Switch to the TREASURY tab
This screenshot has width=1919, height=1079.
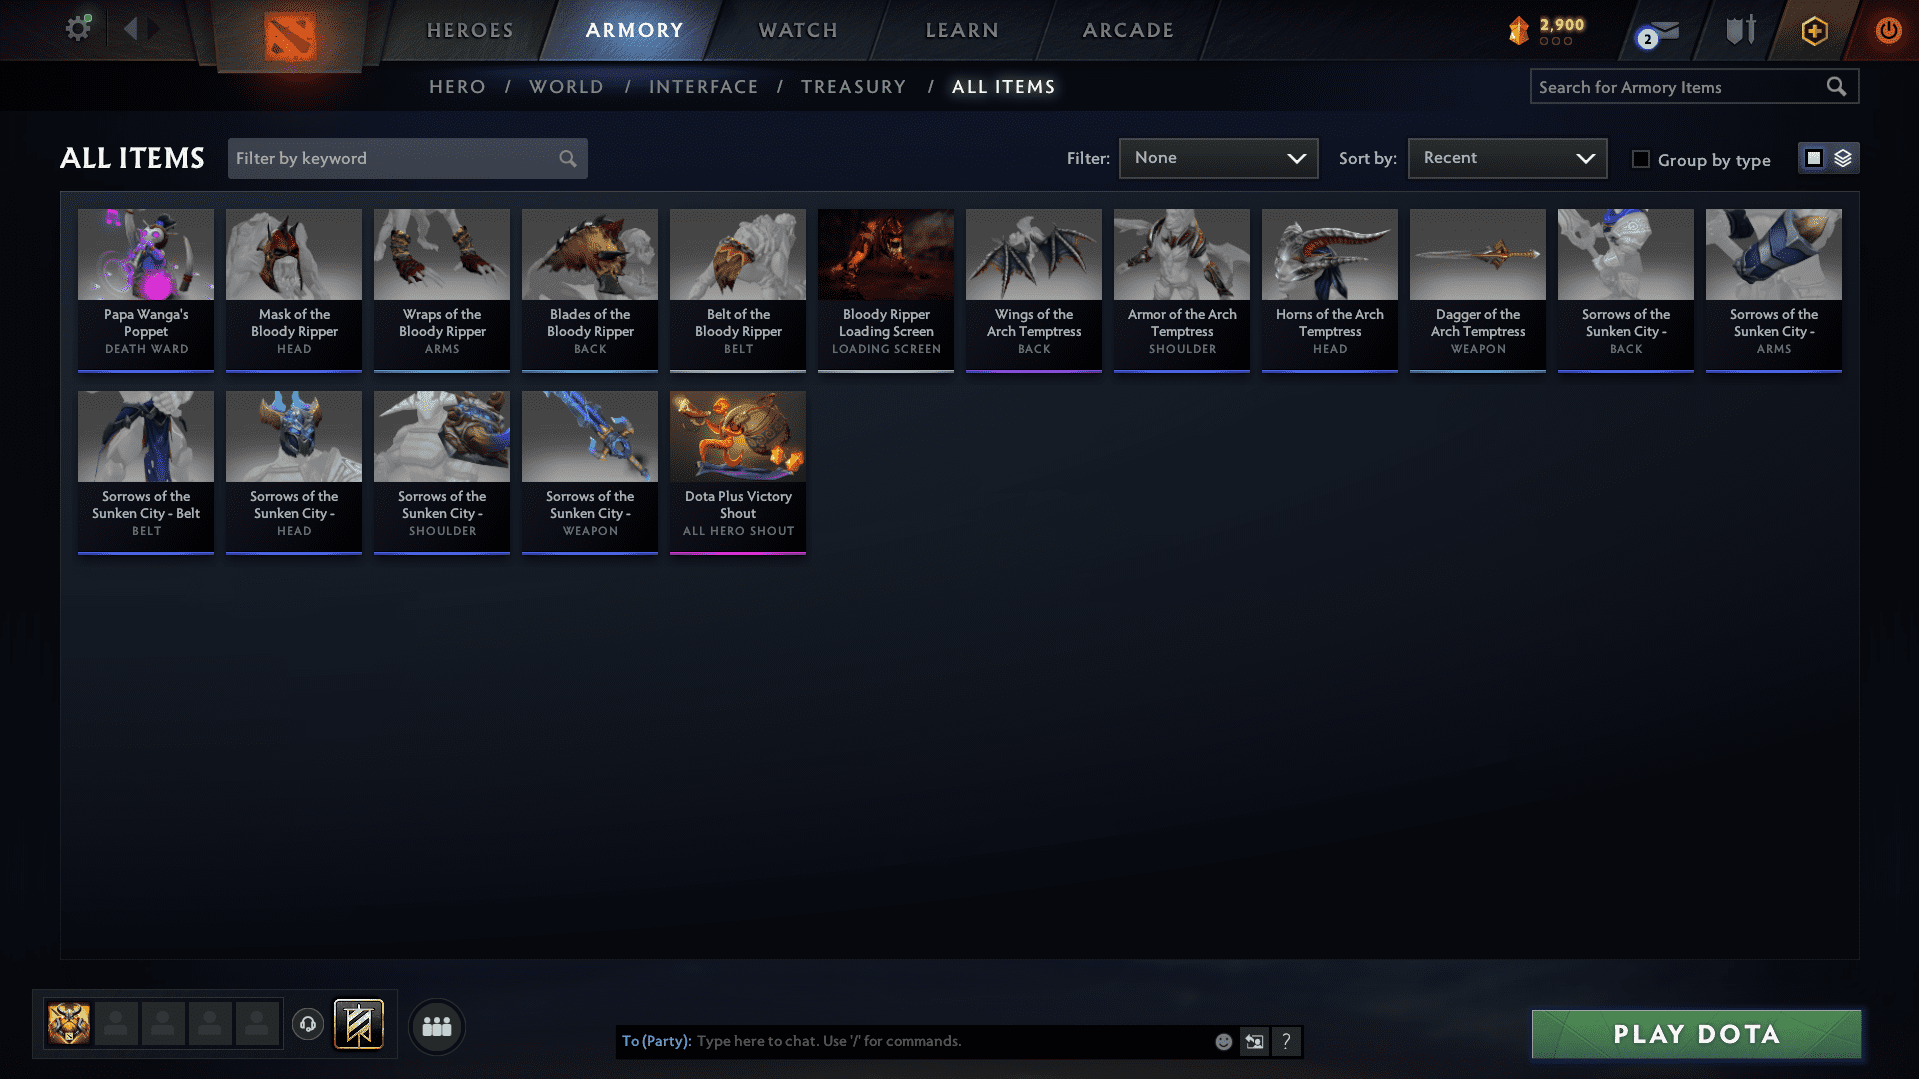tap(853, 87)
